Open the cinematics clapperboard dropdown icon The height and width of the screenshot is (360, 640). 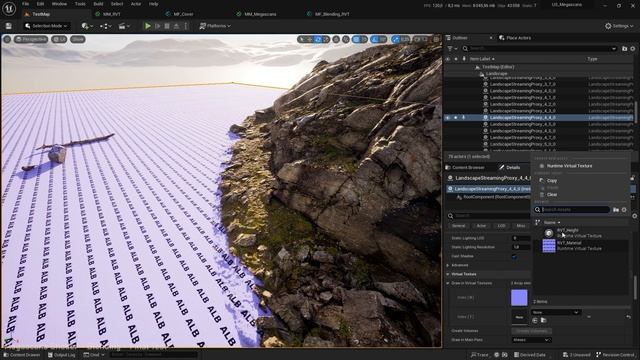124,26
